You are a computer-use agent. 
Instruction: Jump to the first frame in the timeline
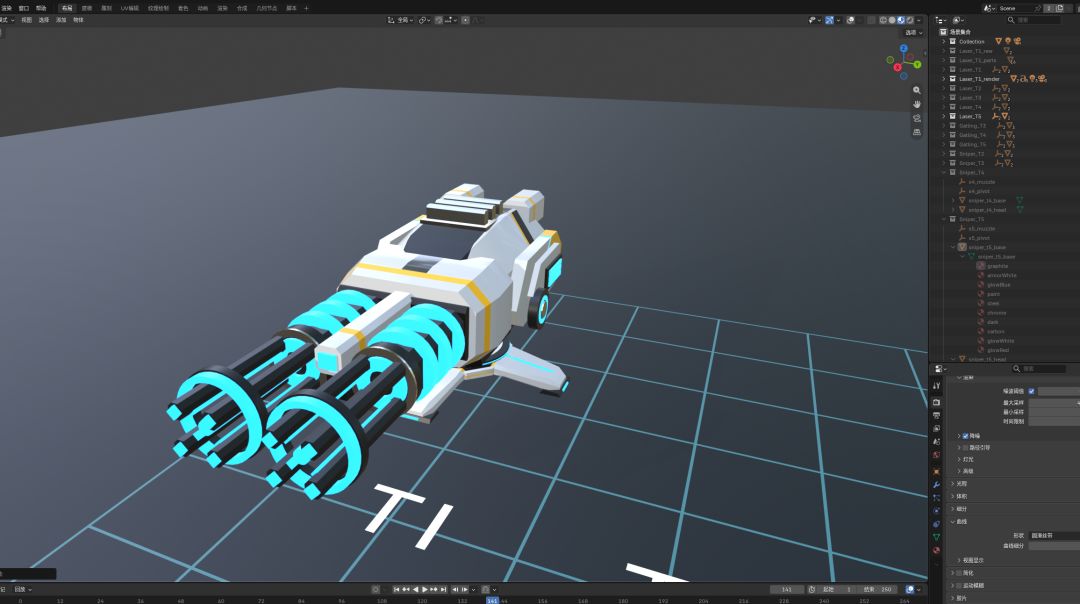click(397, 590)
